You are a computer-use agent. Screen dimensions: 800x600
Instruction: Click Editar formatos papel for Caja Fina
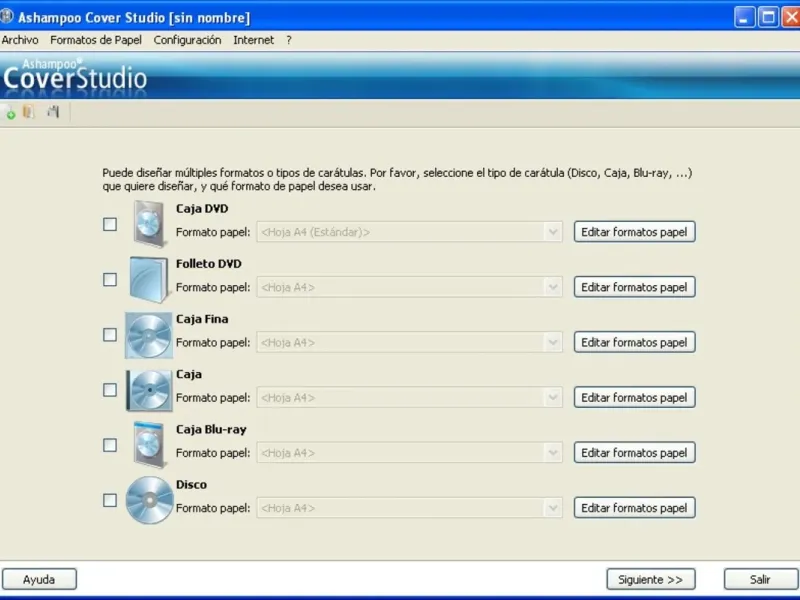tap(634, 342)
